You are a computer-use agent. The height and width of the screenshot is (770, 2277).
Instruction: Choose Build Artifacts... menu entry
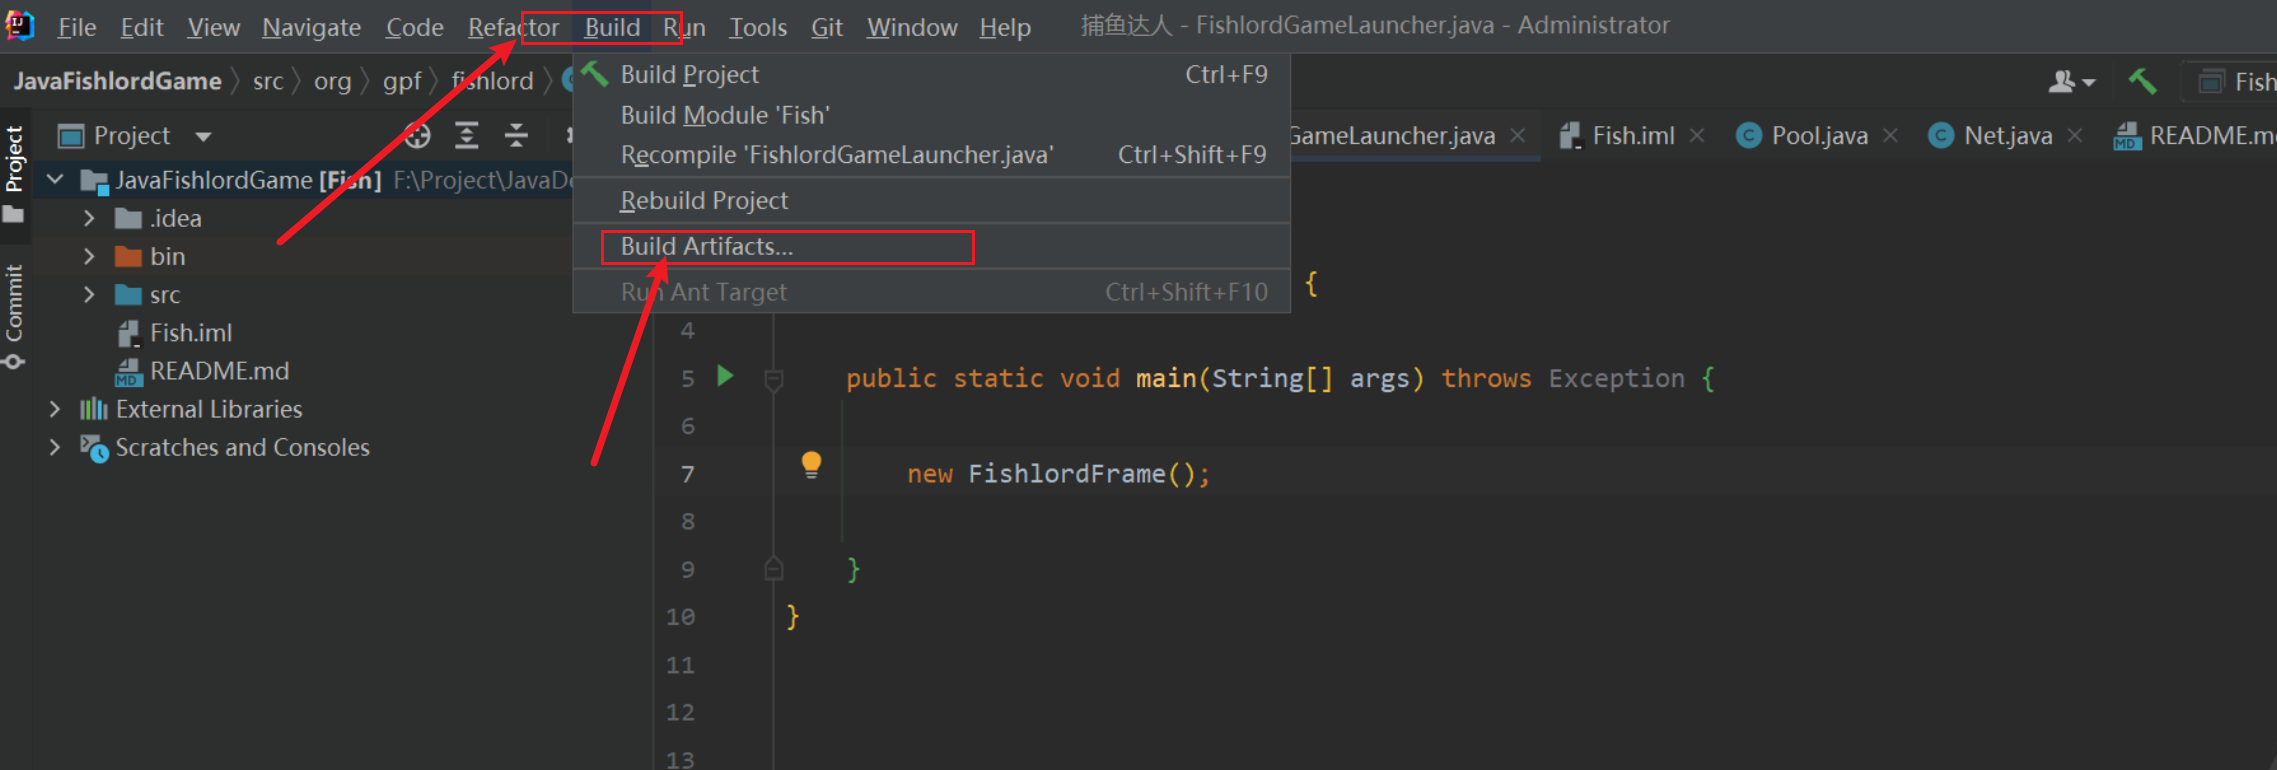tap(931, 247)
